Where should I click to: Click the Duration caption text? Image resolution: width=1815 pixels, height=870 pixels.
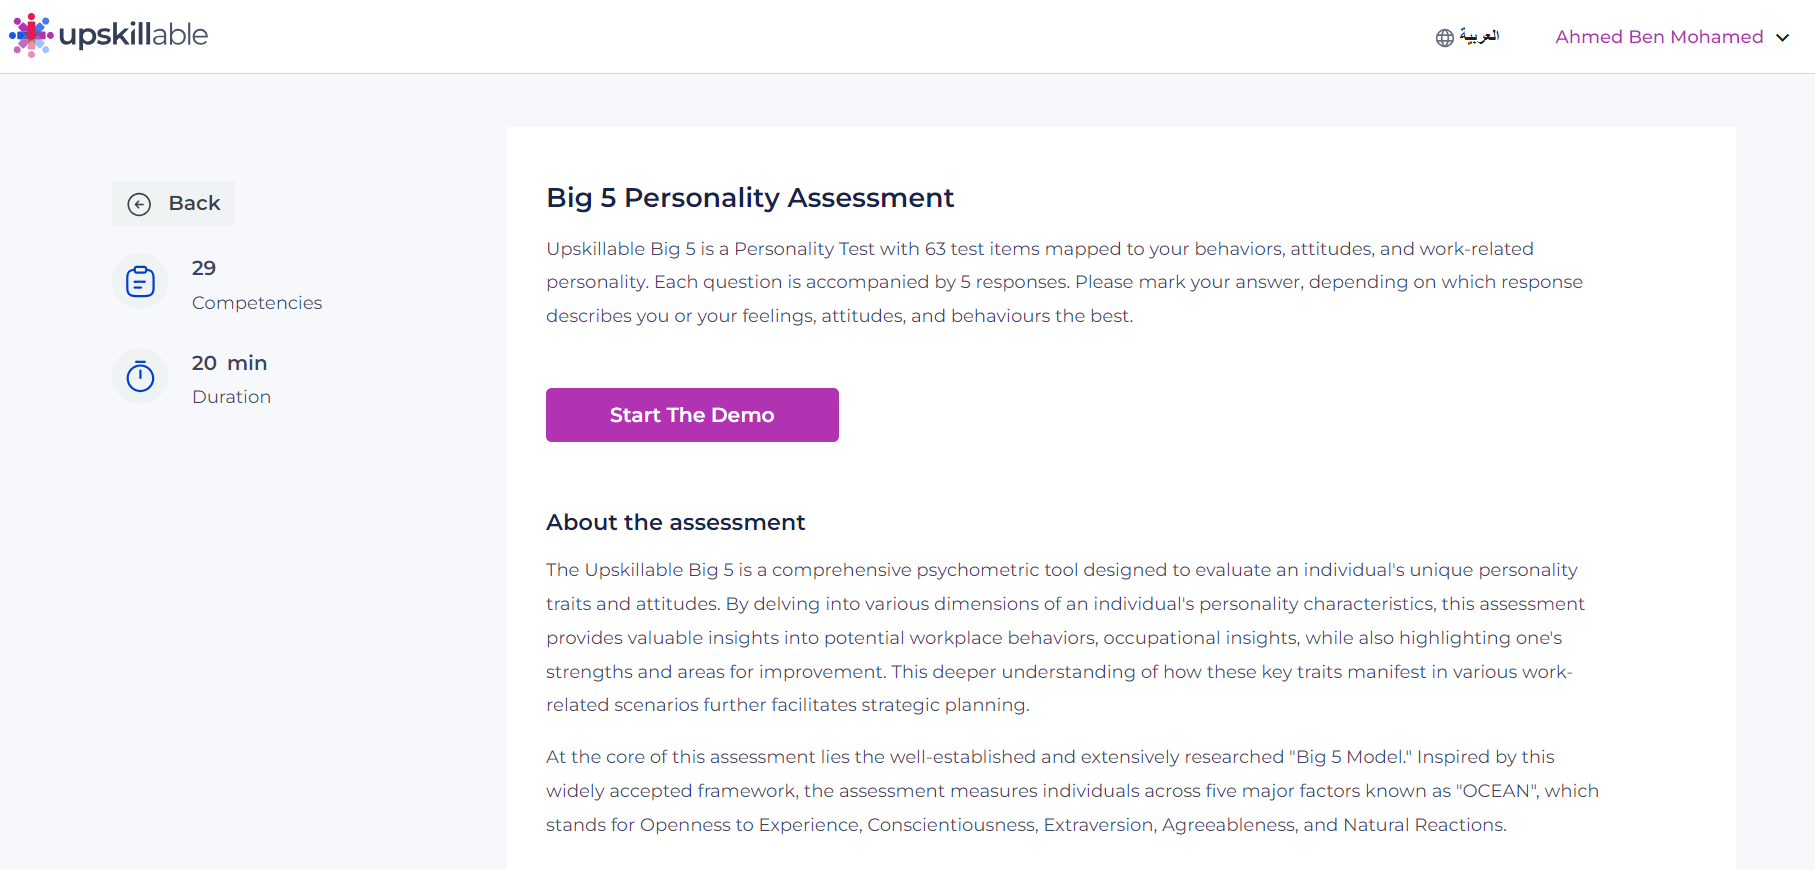coord(231,397)
